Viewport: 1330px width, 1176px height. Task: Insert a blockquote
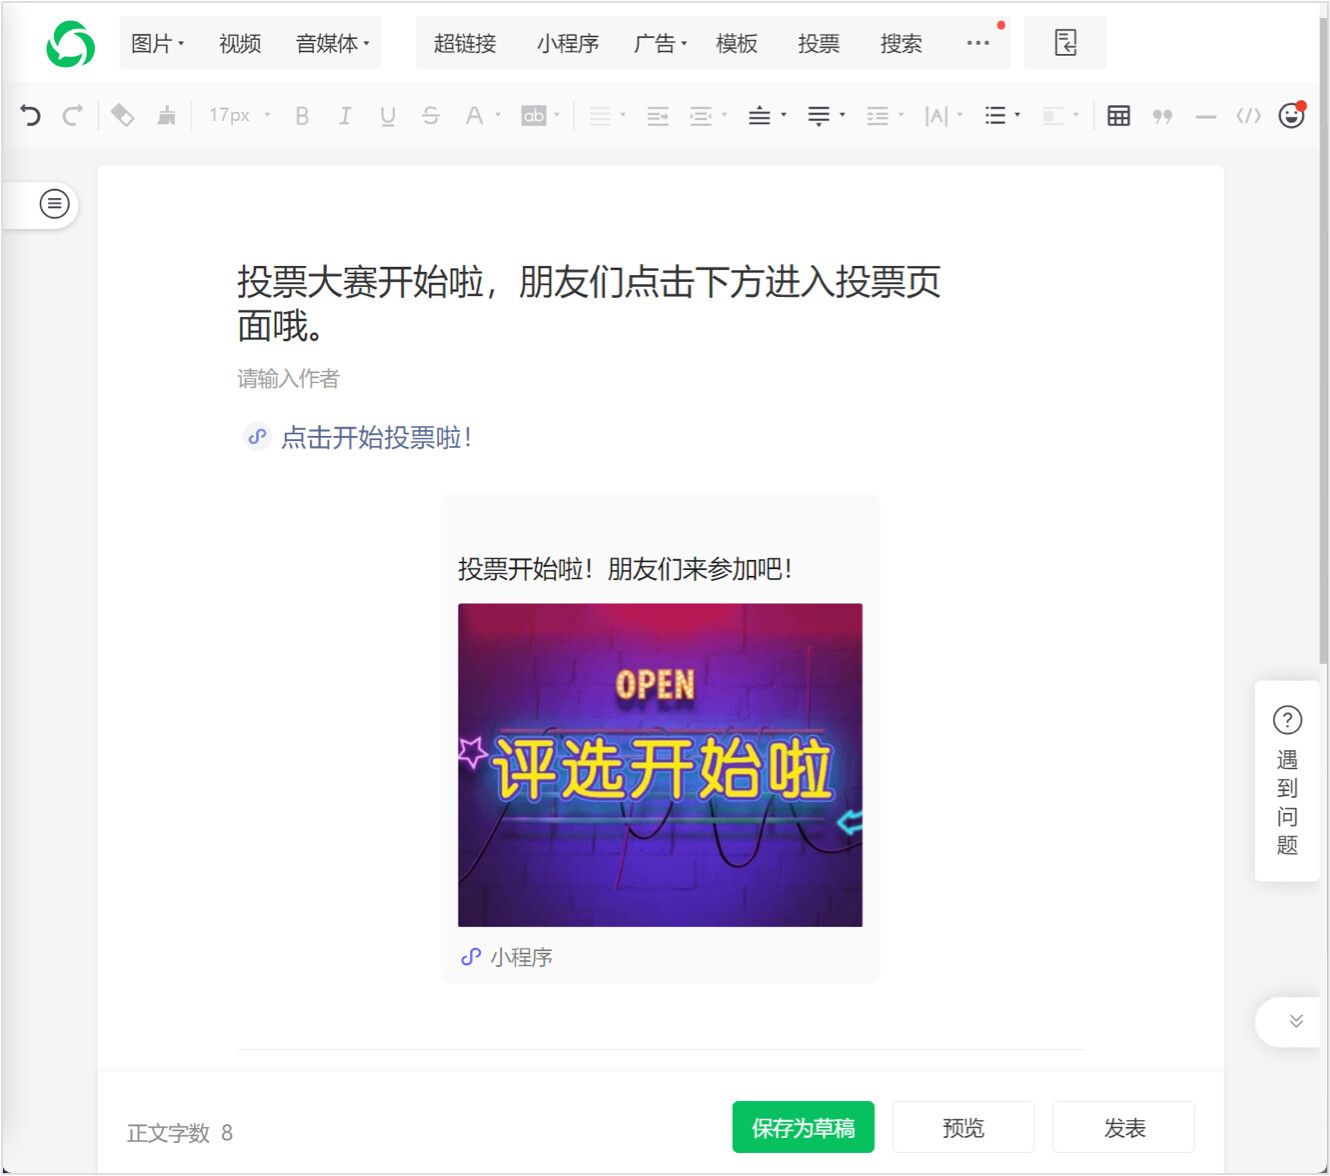1162,116
